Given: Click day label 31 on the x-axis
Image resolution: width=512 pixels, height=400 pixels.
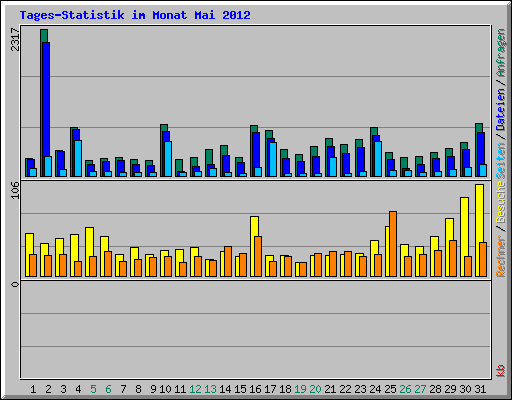Looking at the screenshot, I should click(x=480, y=389).
